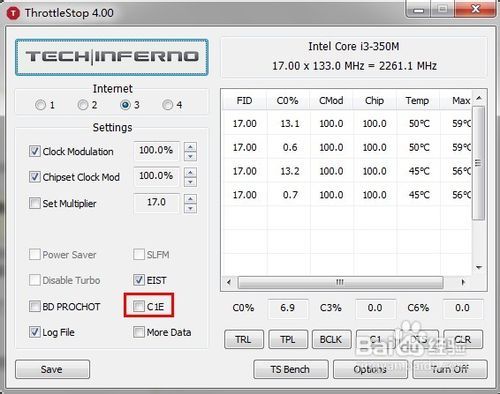The width and height of the screenshot is (500, 394).
Task: Maximize the ThrottleStop window
Action: (442, 9)
